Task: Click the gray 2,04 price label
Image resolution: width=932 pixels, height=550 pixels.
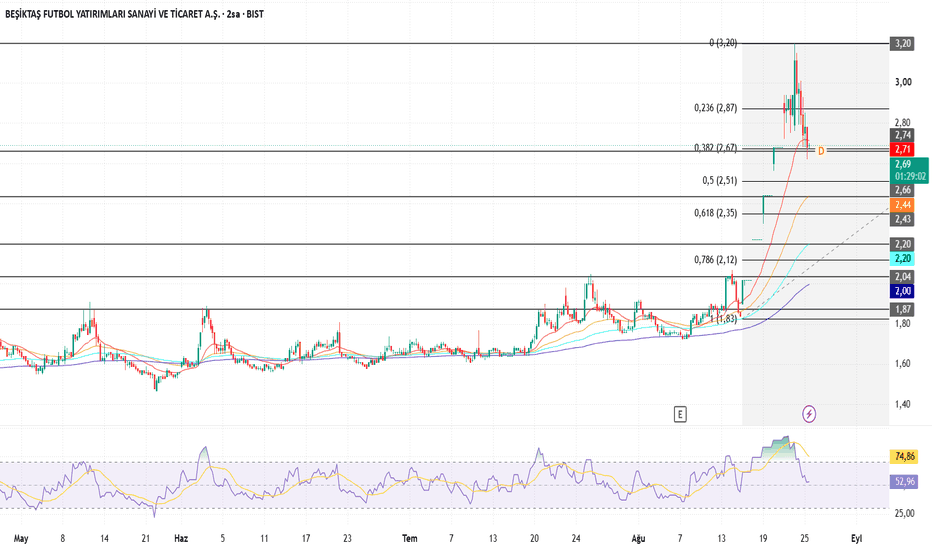Action: tap(902, 276)
